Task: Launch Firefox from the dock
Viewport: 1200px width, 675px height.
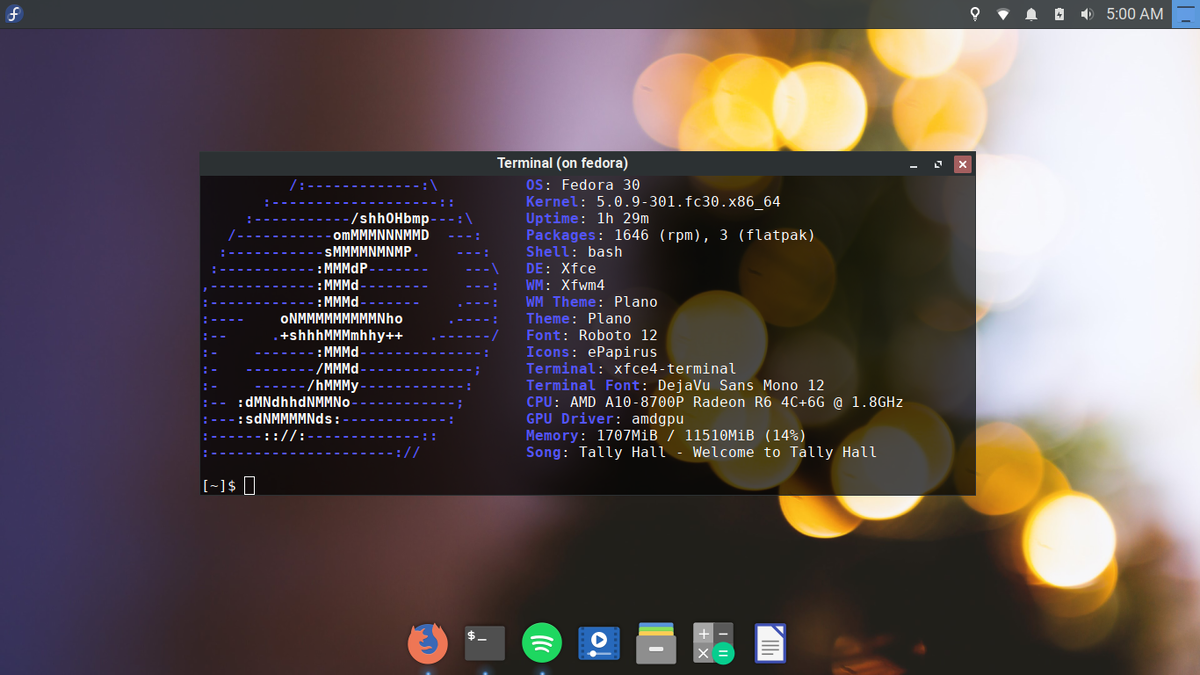Action: pos(428,642)
